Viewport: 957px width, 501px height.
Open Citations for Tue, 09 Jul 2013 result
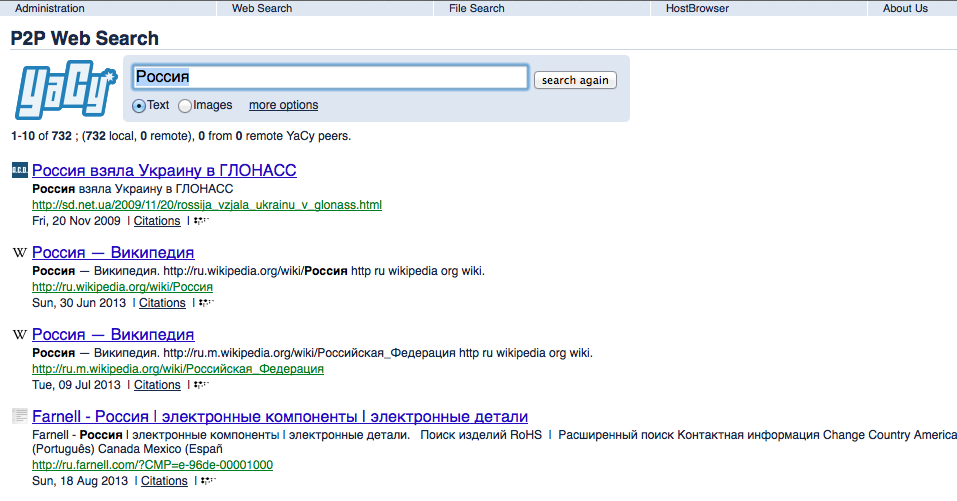pos(157,384)
